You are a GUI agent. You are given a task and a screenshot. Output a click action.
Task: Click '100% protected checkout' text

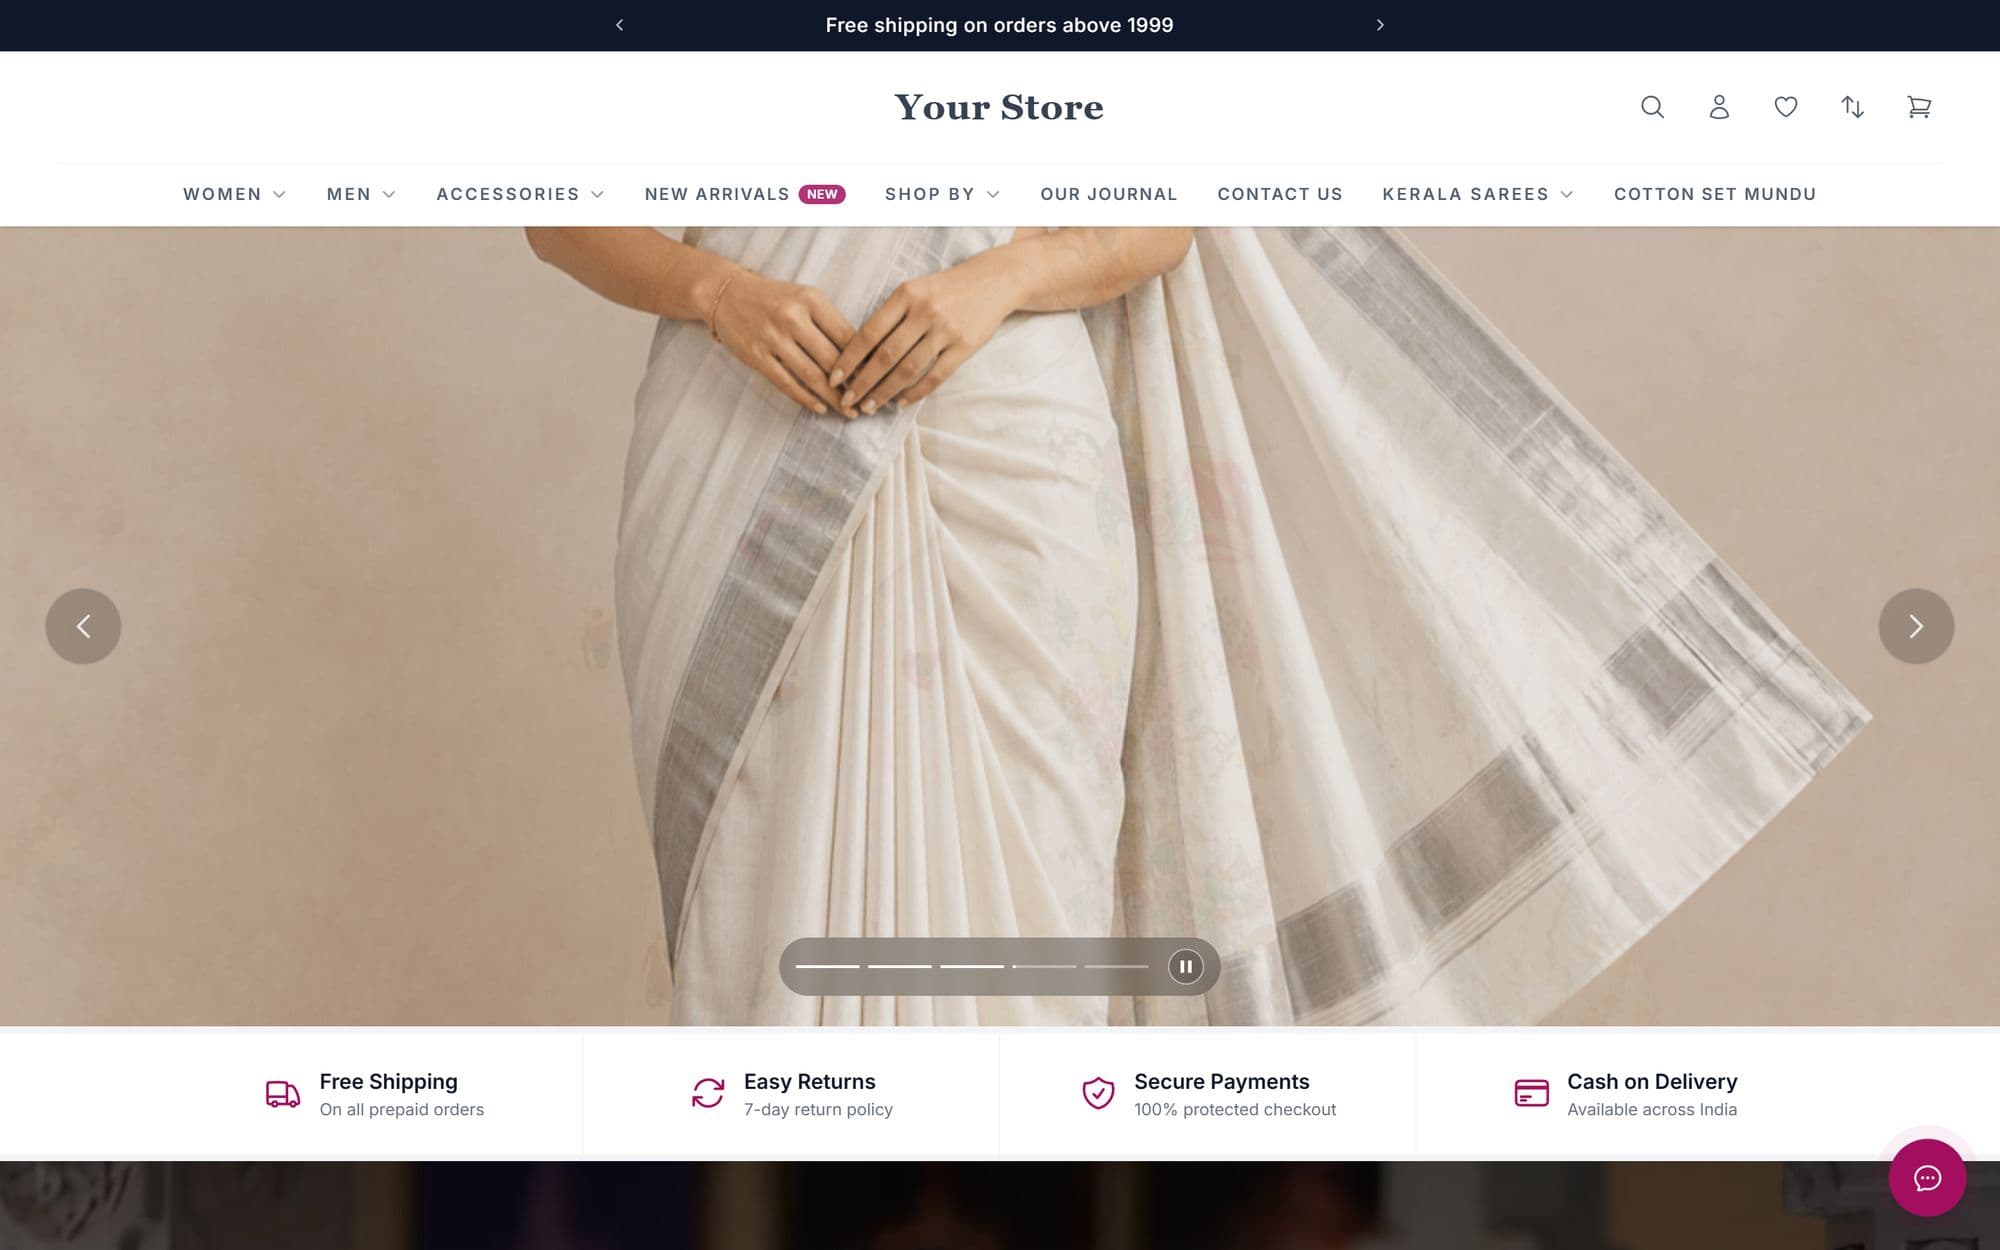1235,1110
